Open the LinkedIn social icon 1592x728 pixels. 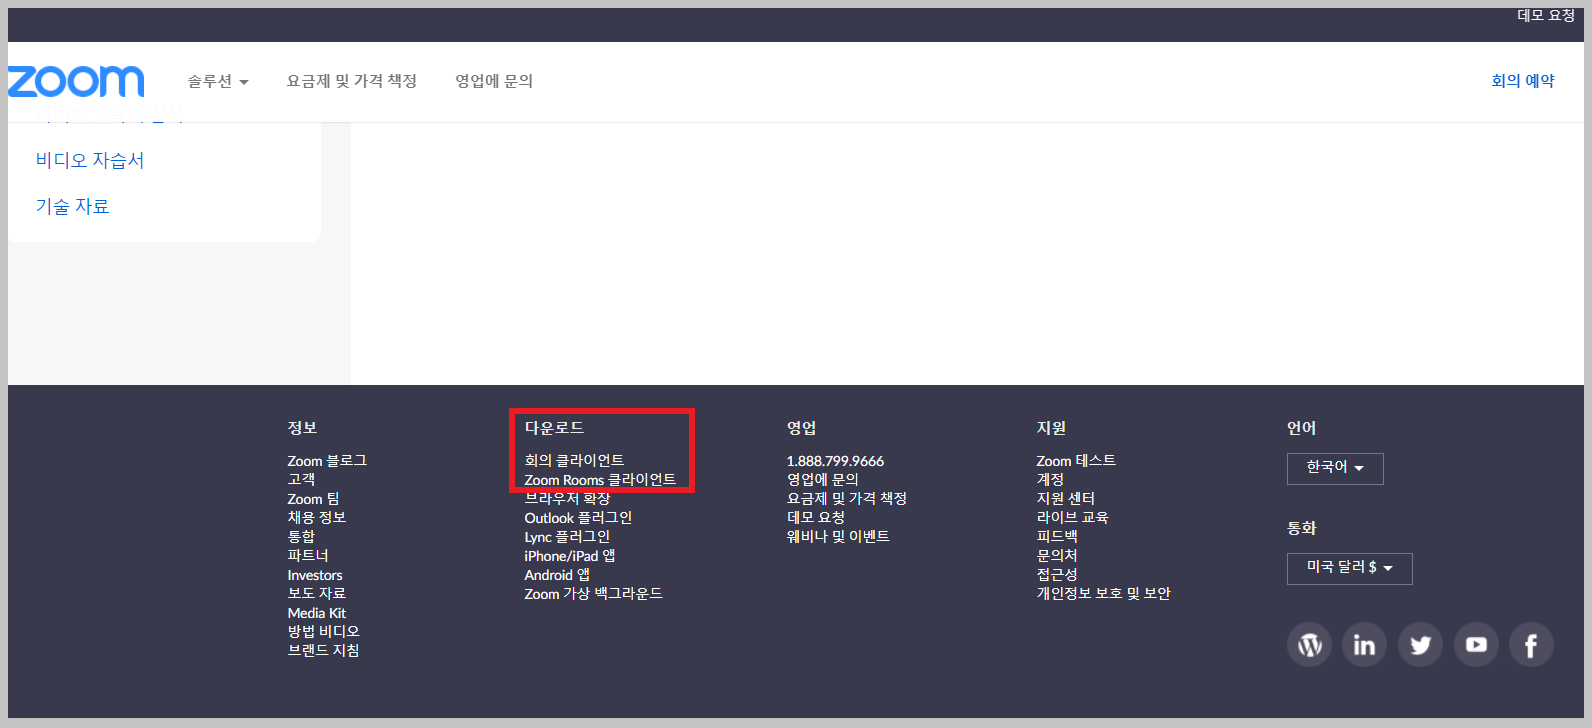pos(1364,645)
